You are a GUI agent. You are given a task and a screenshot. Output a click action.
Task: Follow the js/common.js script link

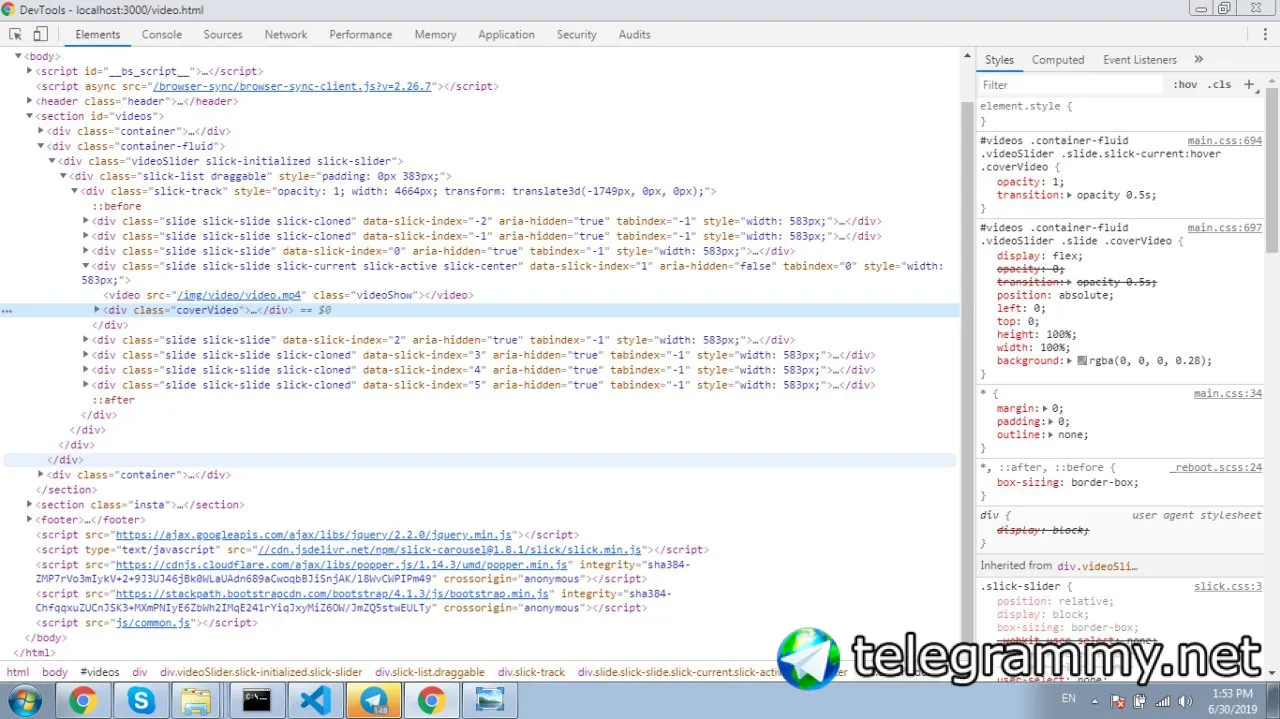[x=152, y=623]
